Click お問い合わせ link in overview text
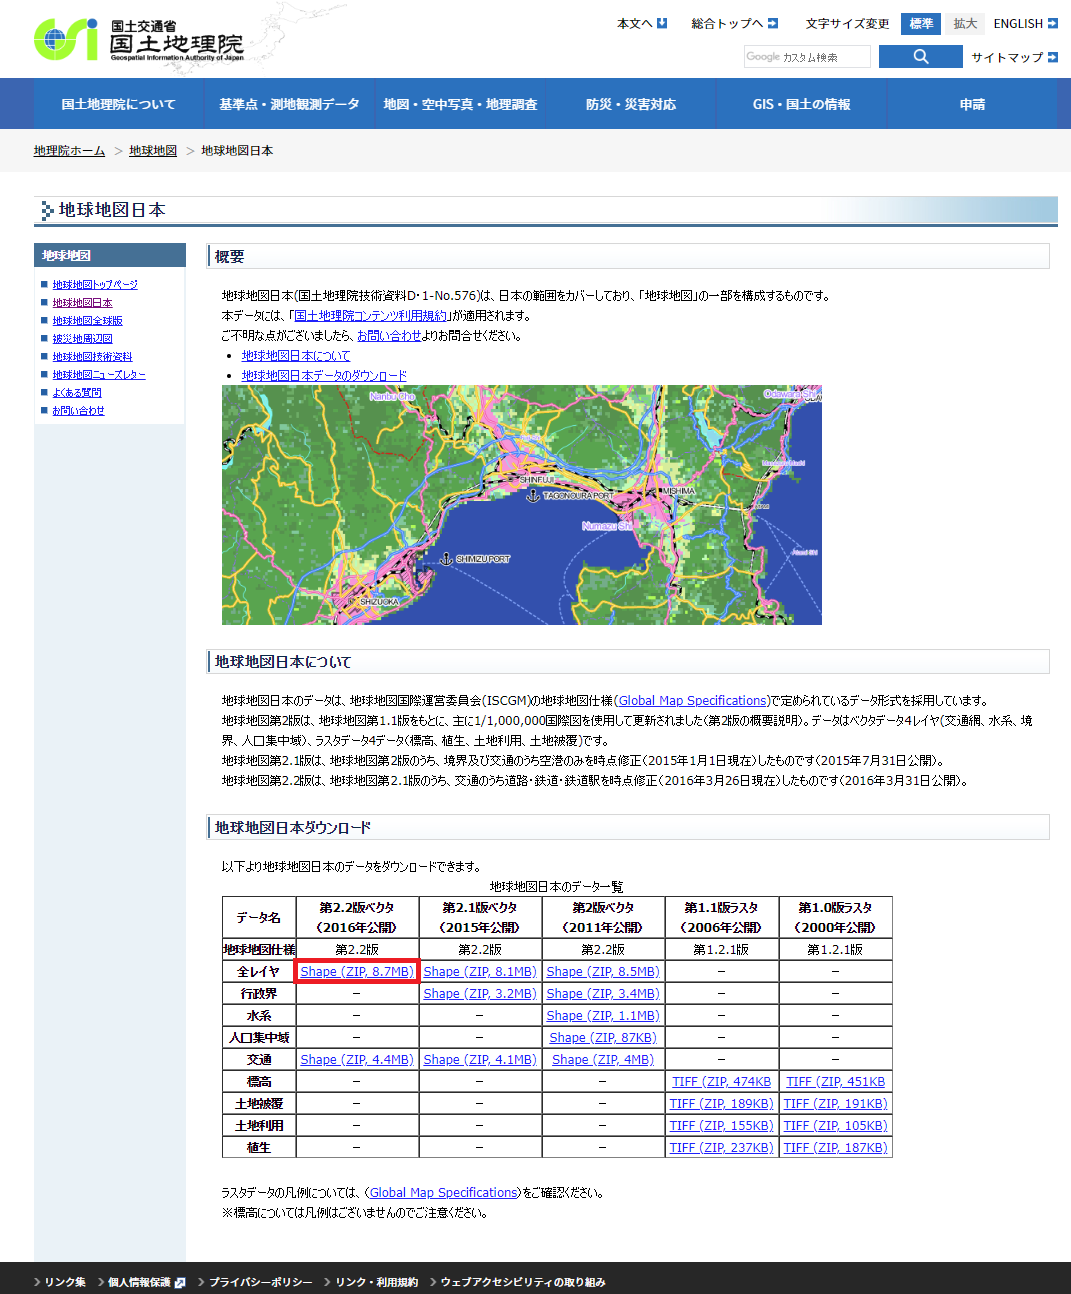Screen dimensions: 1071x1294 click(x=389, y=336)
